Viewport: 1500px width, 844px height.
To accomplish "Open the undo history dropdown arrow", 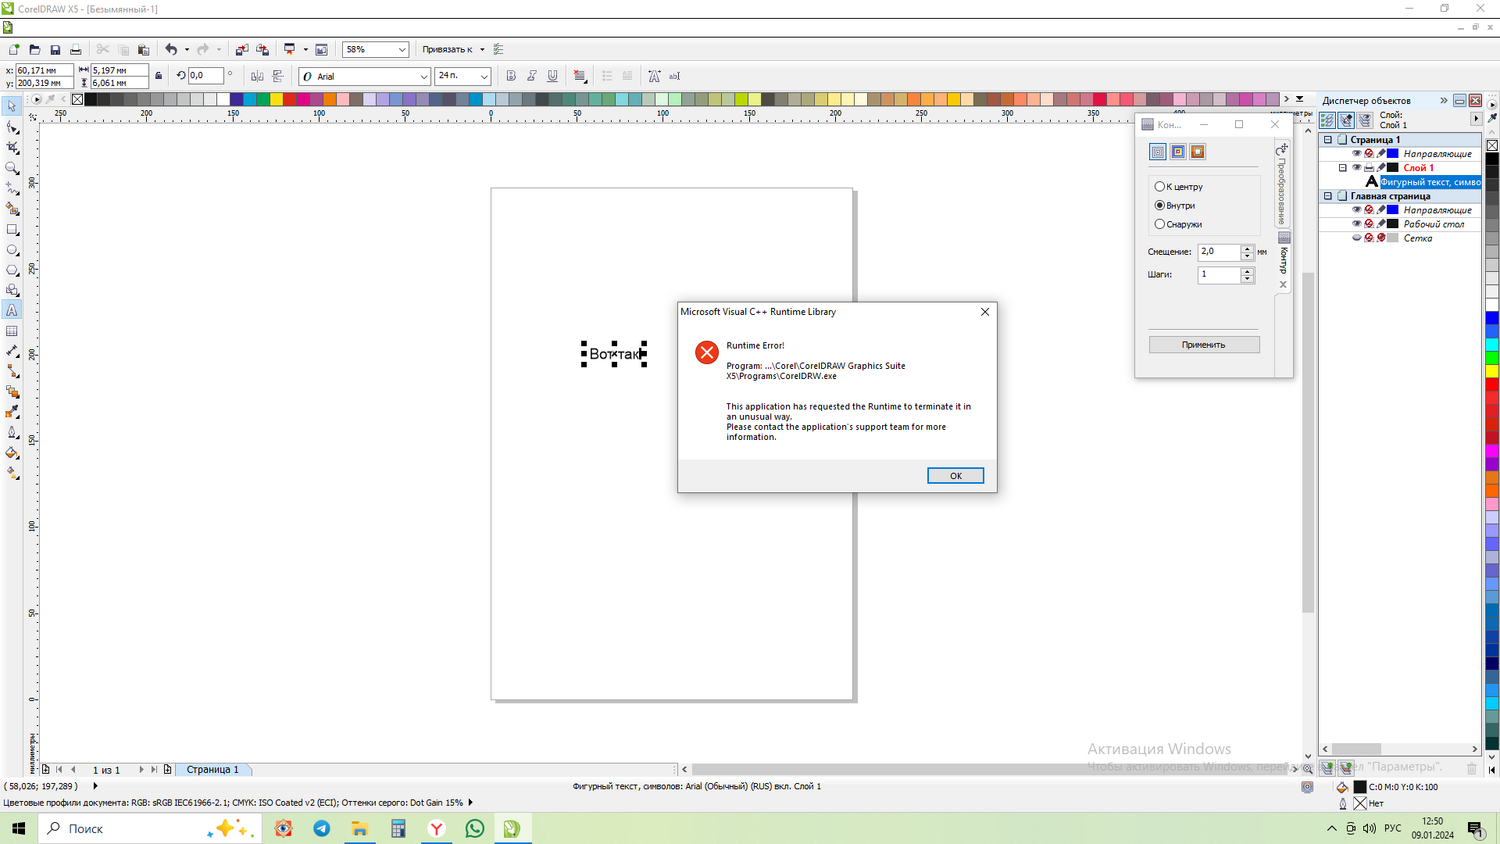I will [x=186, y=49].
